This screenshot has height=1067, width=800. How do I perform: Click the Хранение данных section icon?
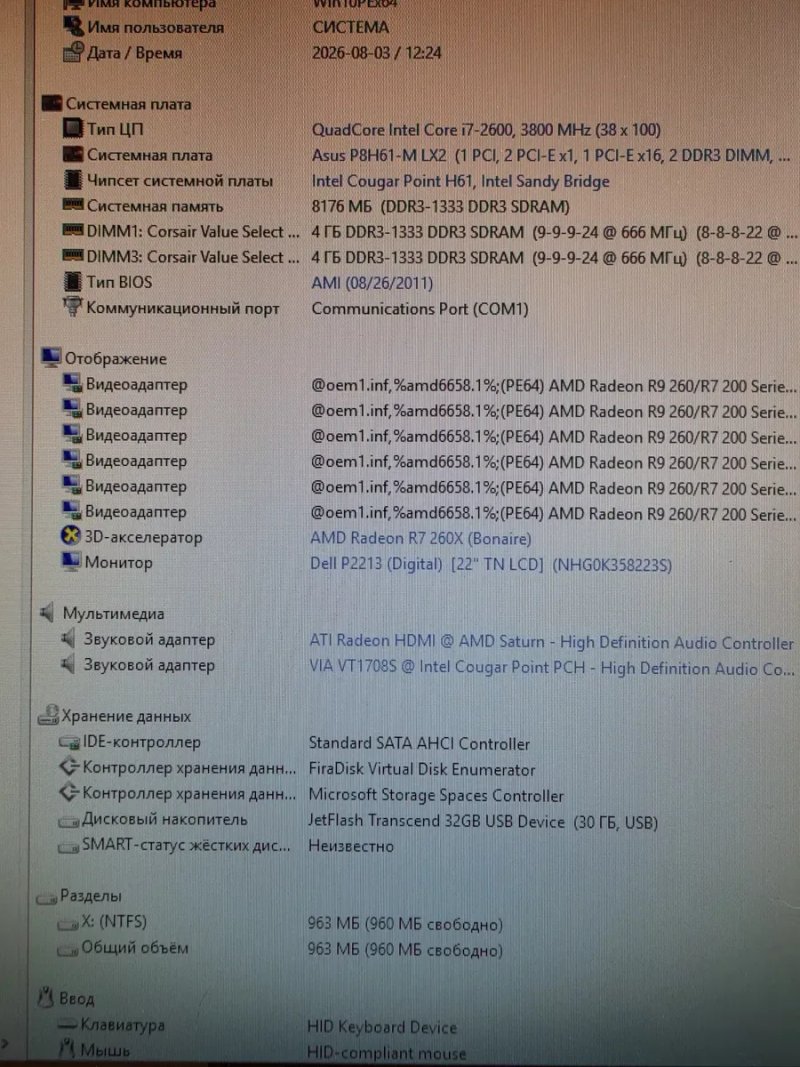pyautogui.click(x=48, y=715)
